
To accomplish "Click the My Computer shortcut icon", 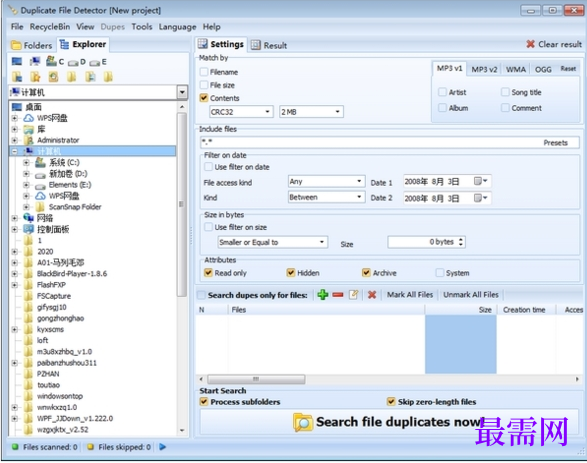I will coord(34,61).
